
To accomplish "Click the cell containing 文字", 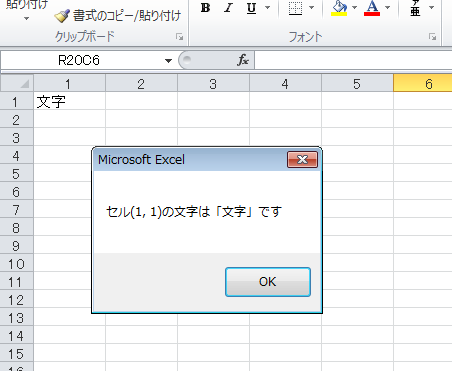I will [69, 101].
